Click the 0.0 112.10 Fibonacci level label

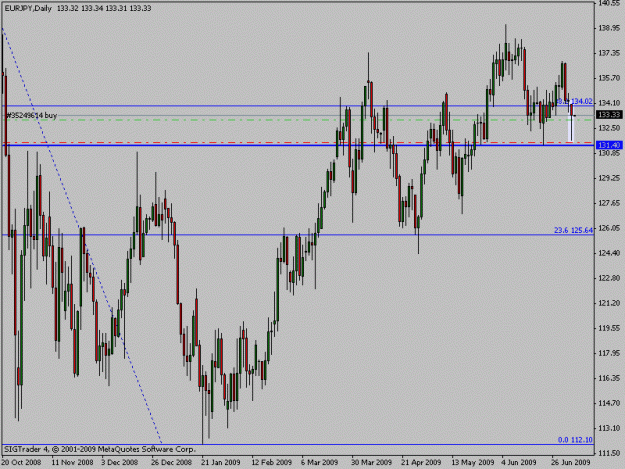click(x=575, y=440)
